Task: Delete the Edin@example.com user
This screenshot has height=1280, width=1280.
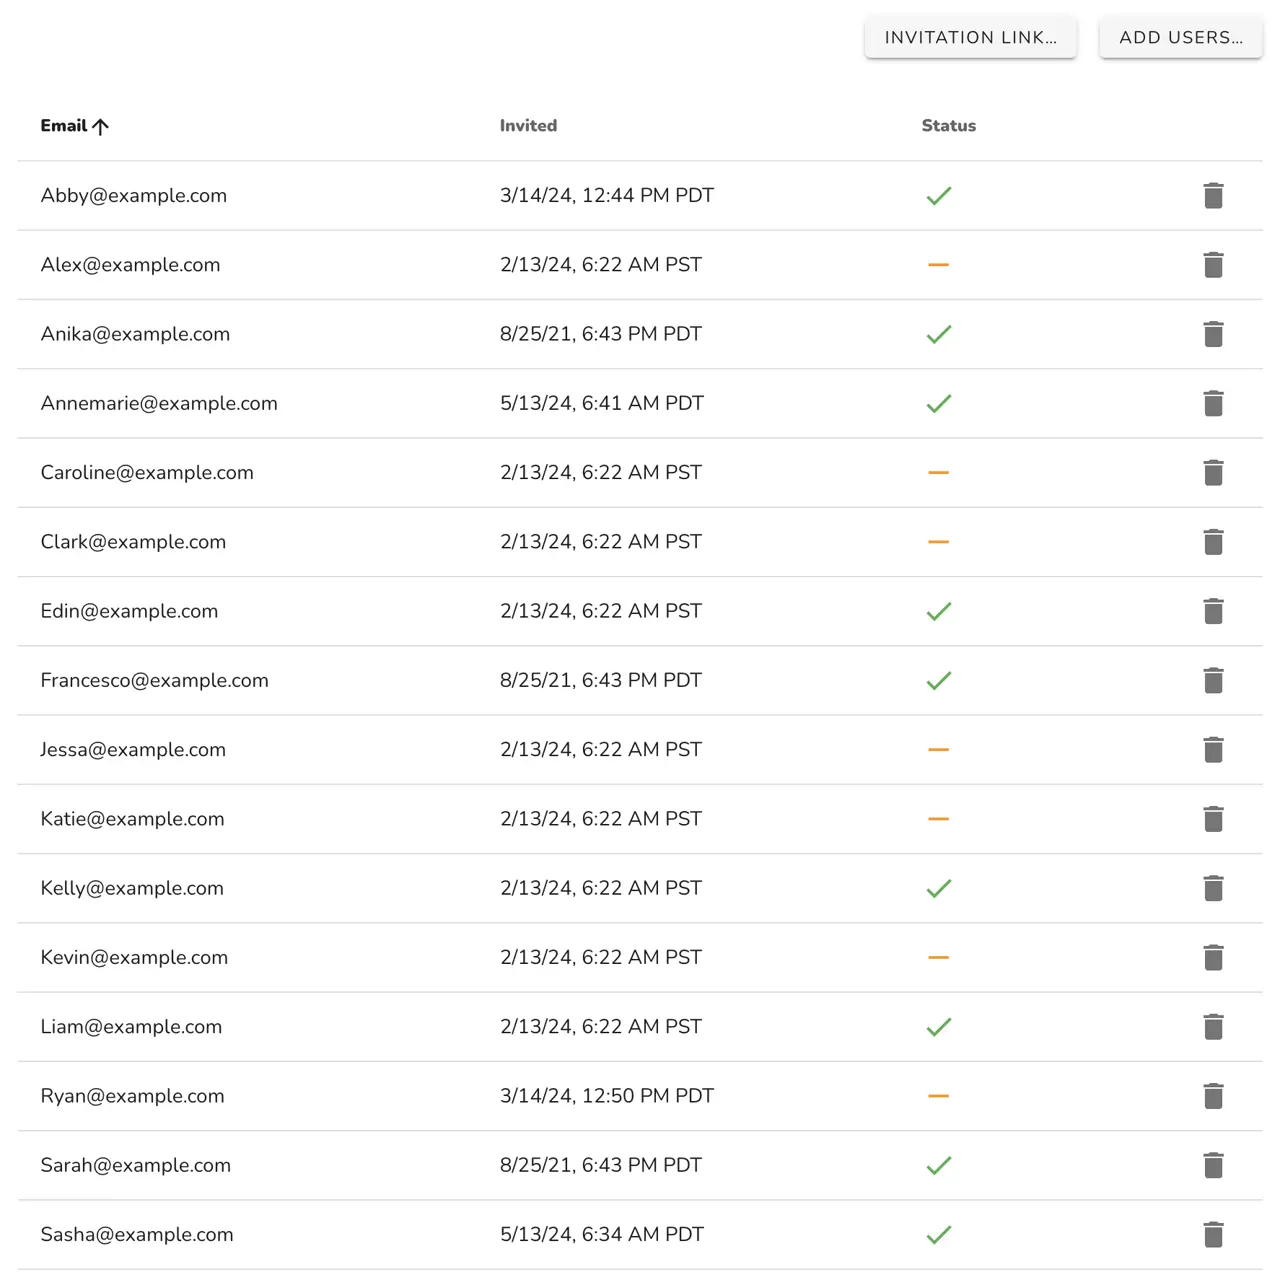Action: point(1213,612)
